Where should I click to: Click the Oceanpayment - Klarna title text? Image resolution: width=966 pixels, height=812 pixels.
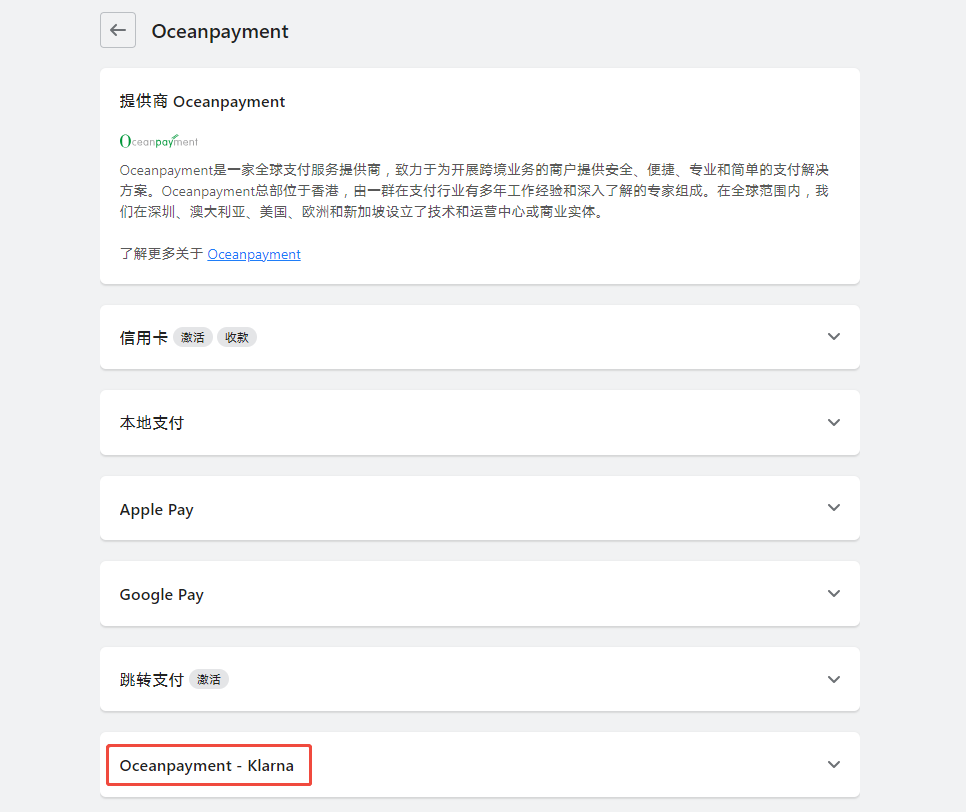click(207, 765)
